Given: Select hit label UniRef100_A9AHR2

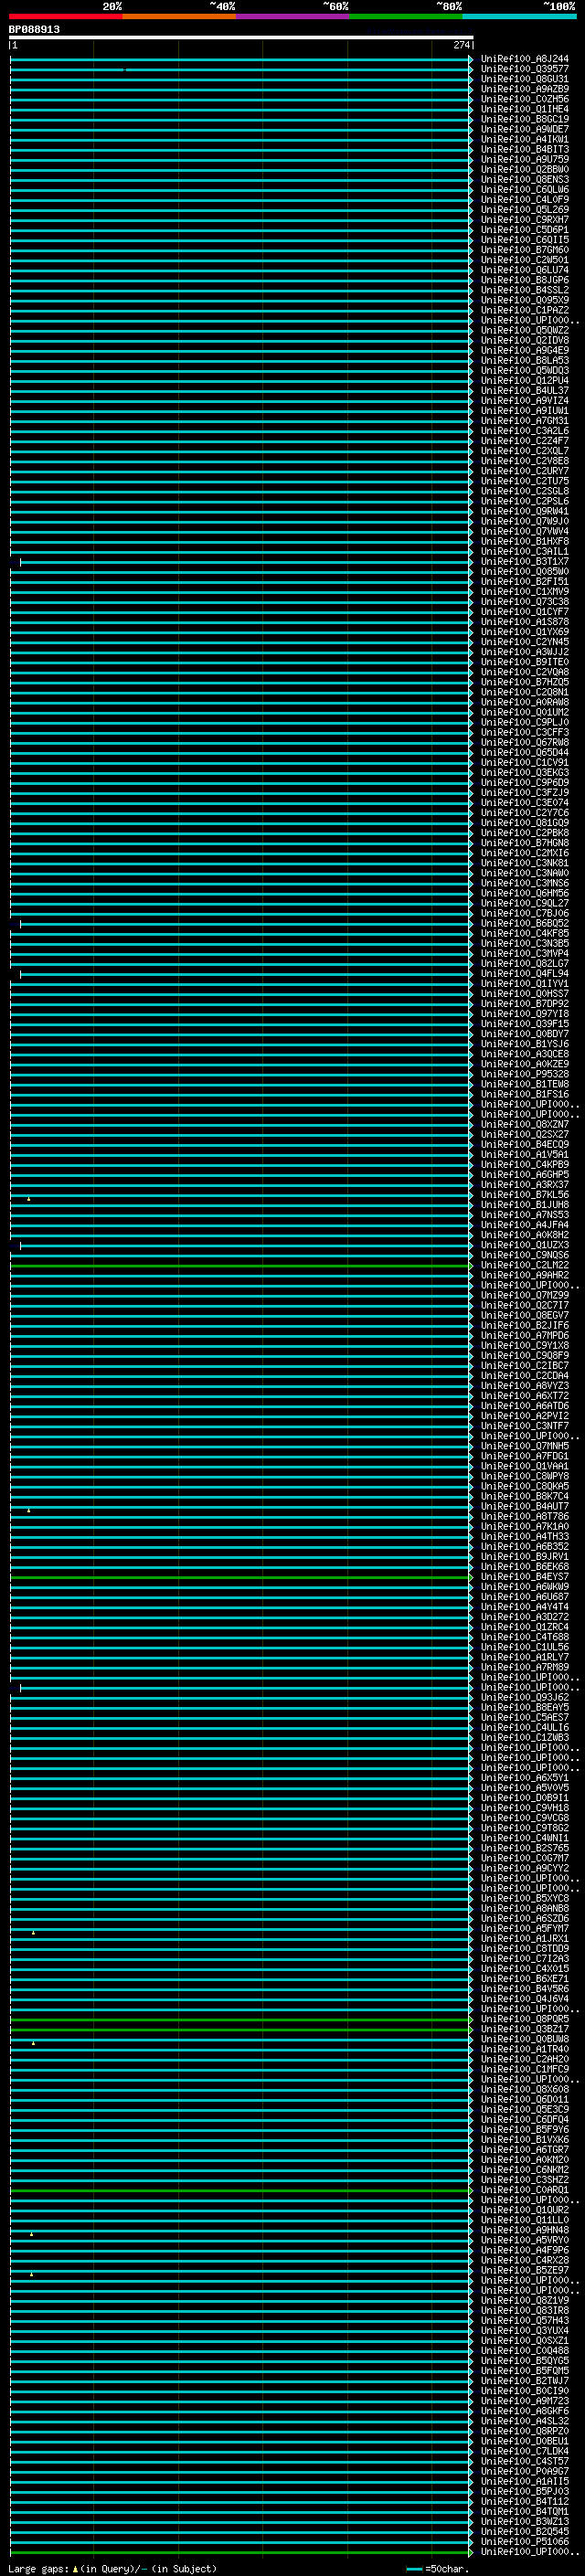Looking at the screenshot, I should tap(525, 1276).
